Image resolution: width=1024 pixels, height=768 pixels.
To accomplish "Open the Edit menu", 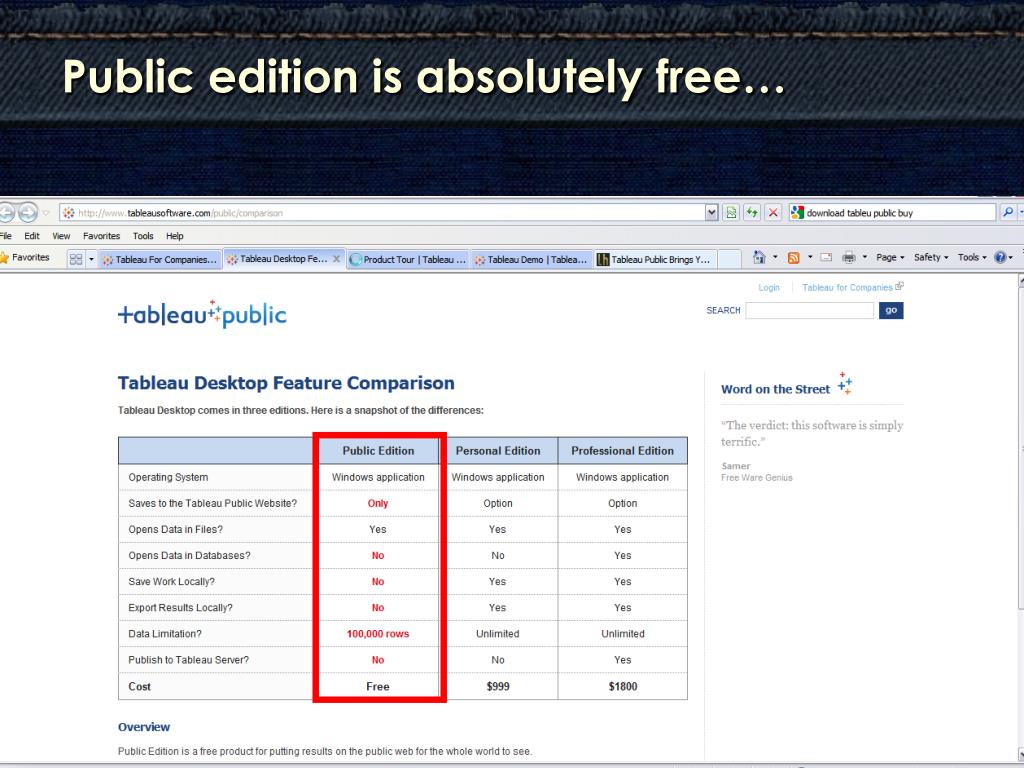I will point(32,236).
